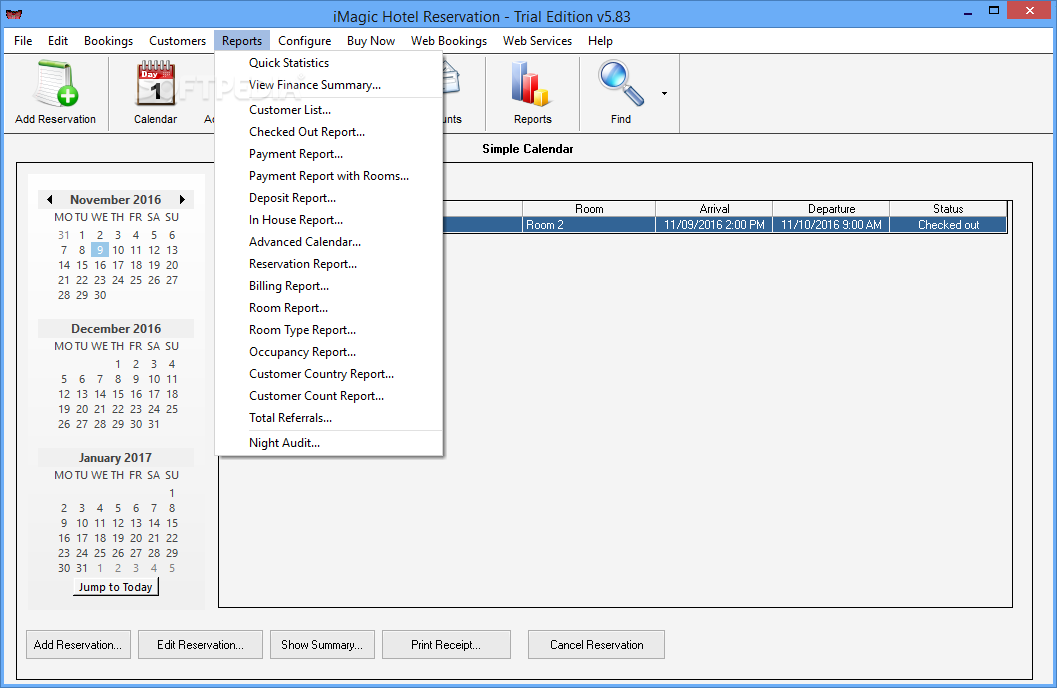Screen dimensions: 1057x688
Task: Open Checked Out Report
Action: [x=329, y=132]
